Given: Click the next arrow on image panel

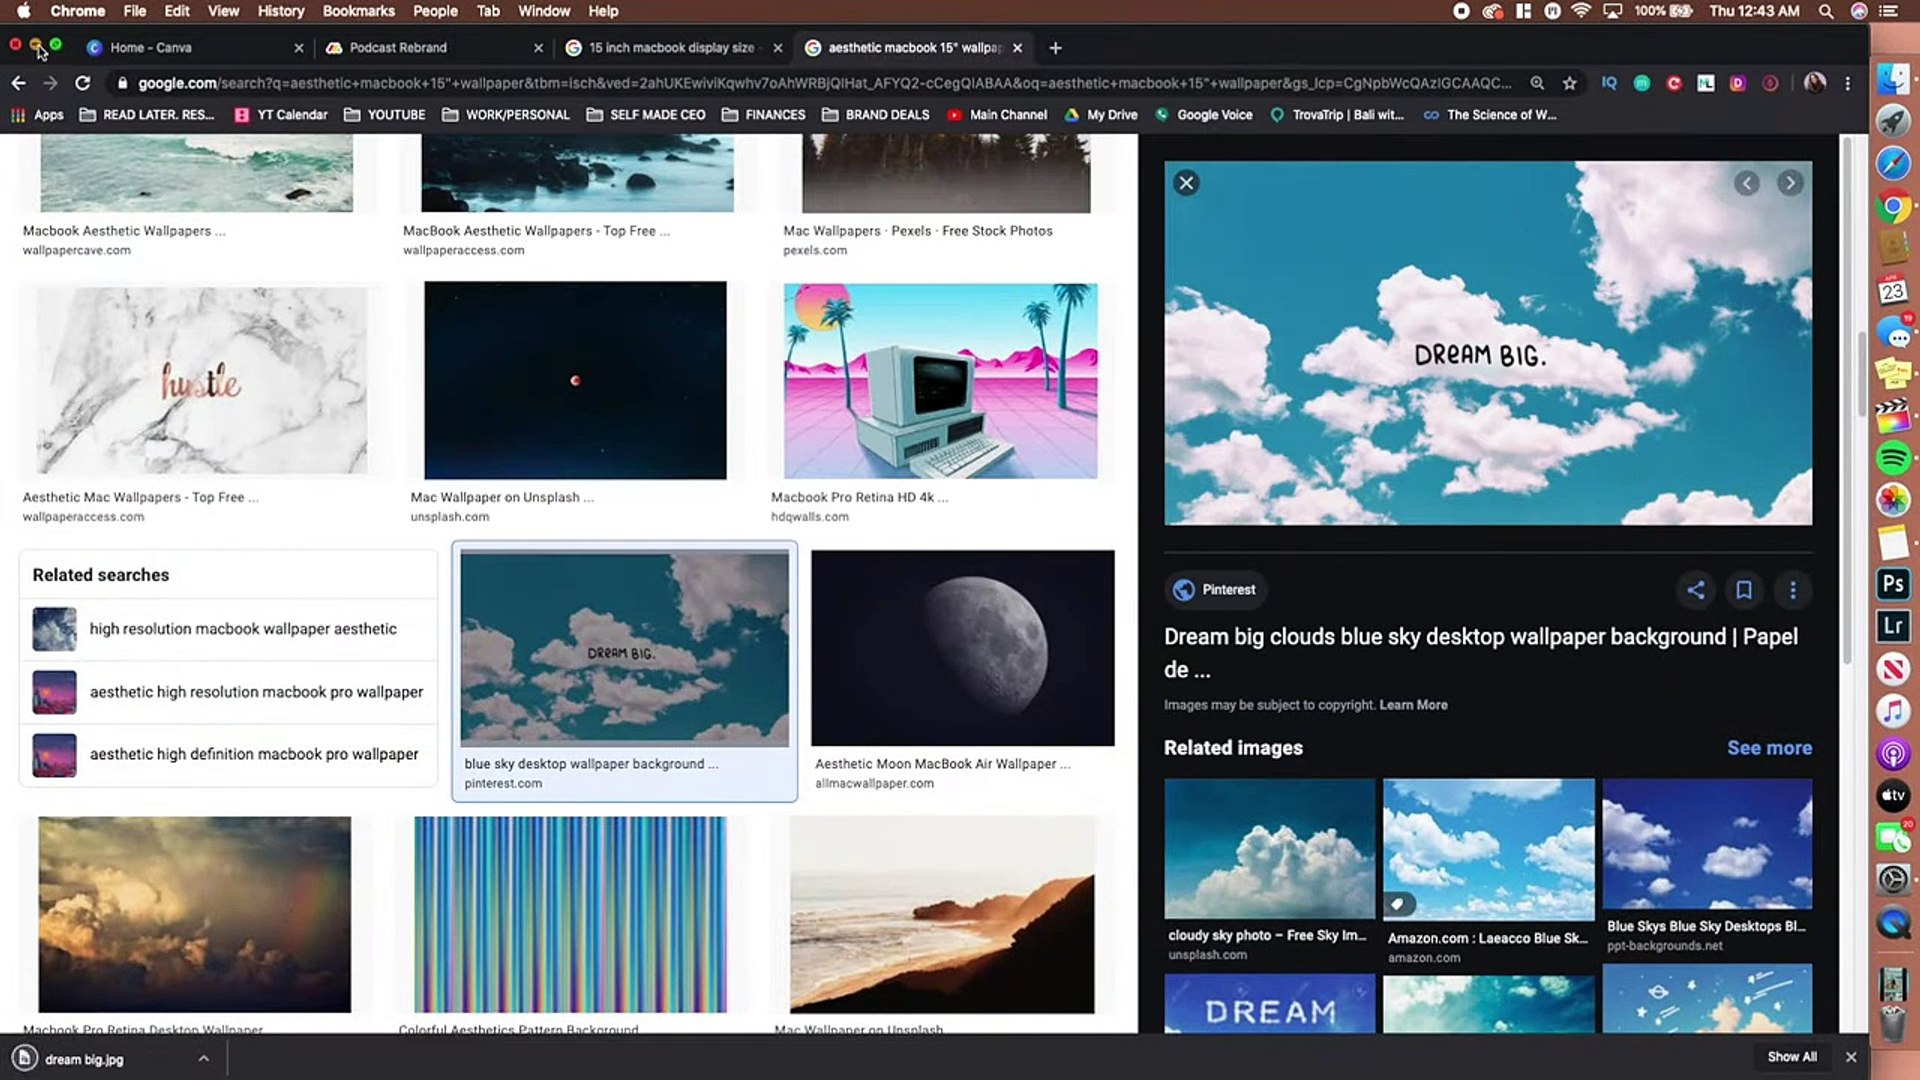Looking at the screenshot, I should tap(1789, 183).
